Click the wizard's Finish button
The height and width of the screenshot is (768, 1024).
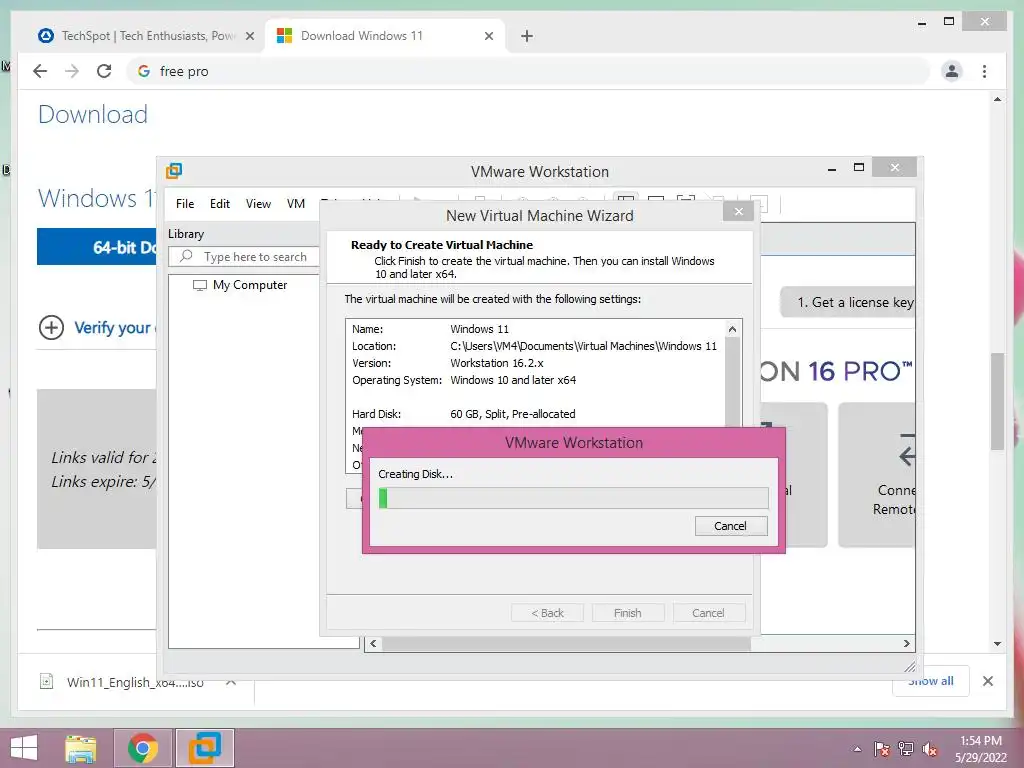pos(628,613)
